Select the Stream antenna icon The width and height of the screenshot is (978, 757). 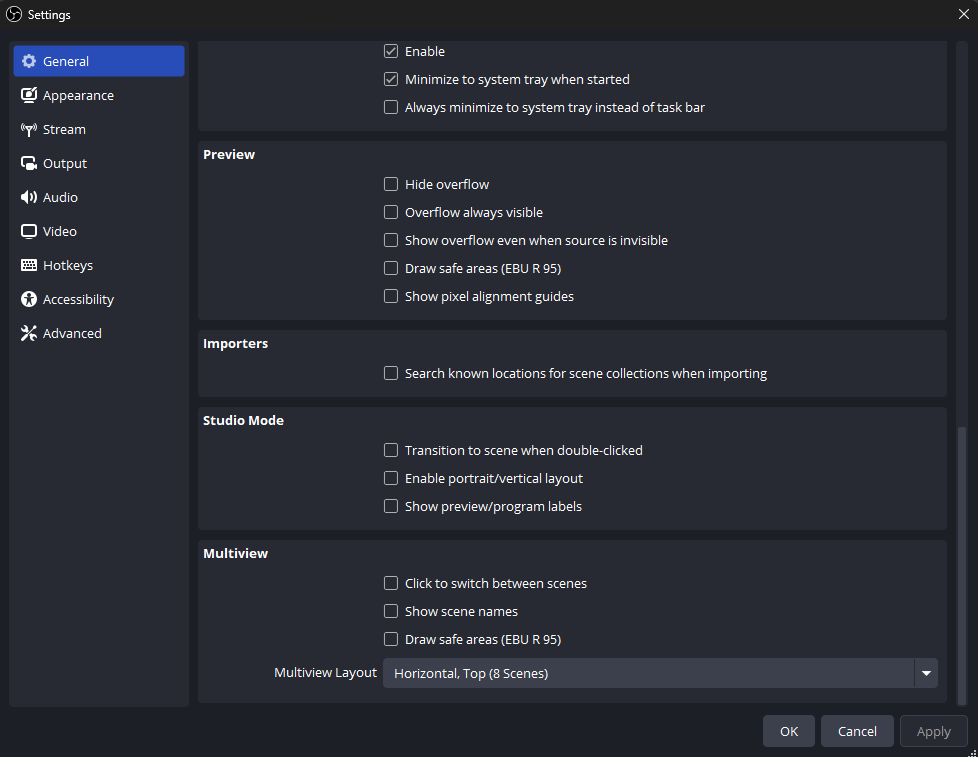coord(29,129)
